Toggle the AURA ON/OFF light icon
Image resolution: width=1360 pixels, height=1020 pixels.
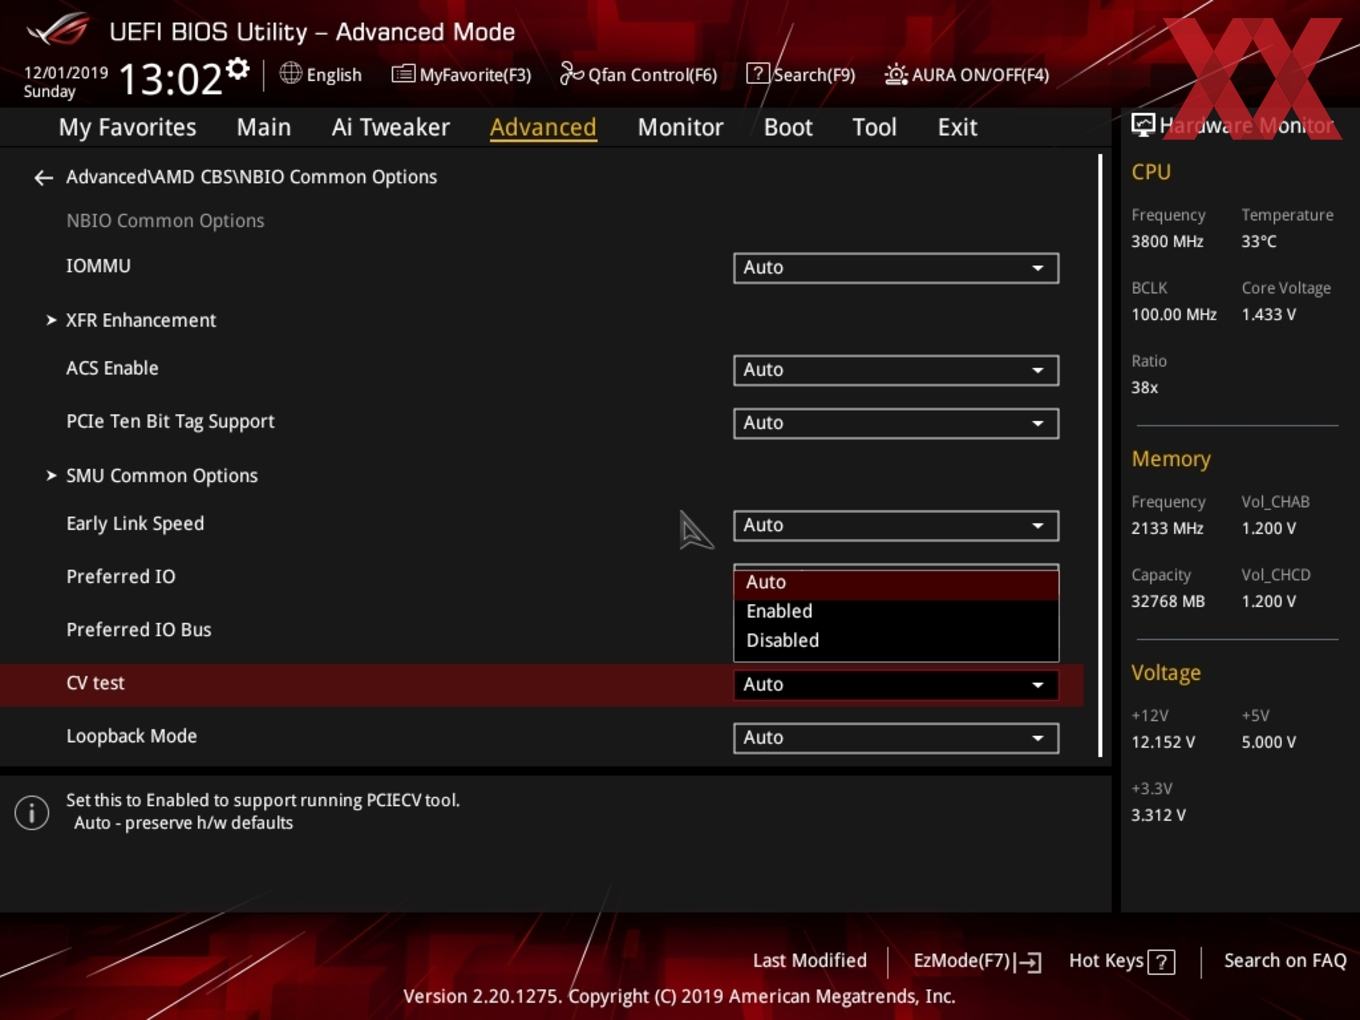(x=895, y=74)
